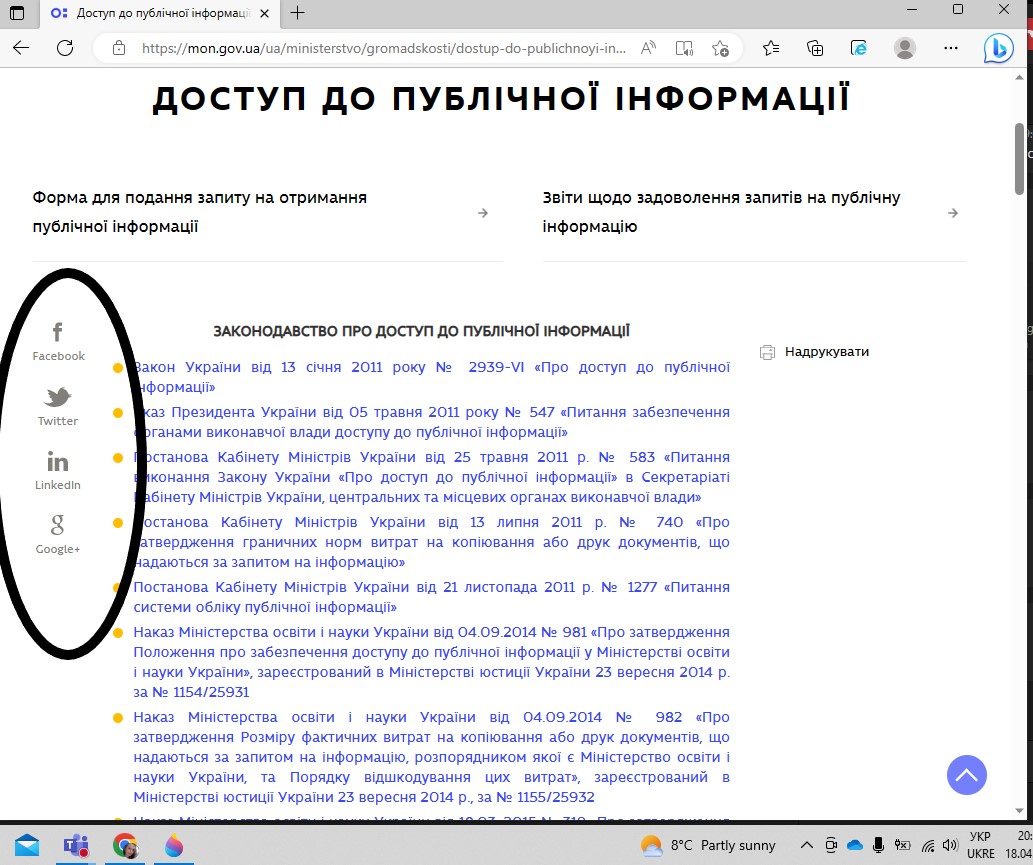Open the Bing sidebar button
This screenshot has height=865, width=1033.
[x=998, y=48]
